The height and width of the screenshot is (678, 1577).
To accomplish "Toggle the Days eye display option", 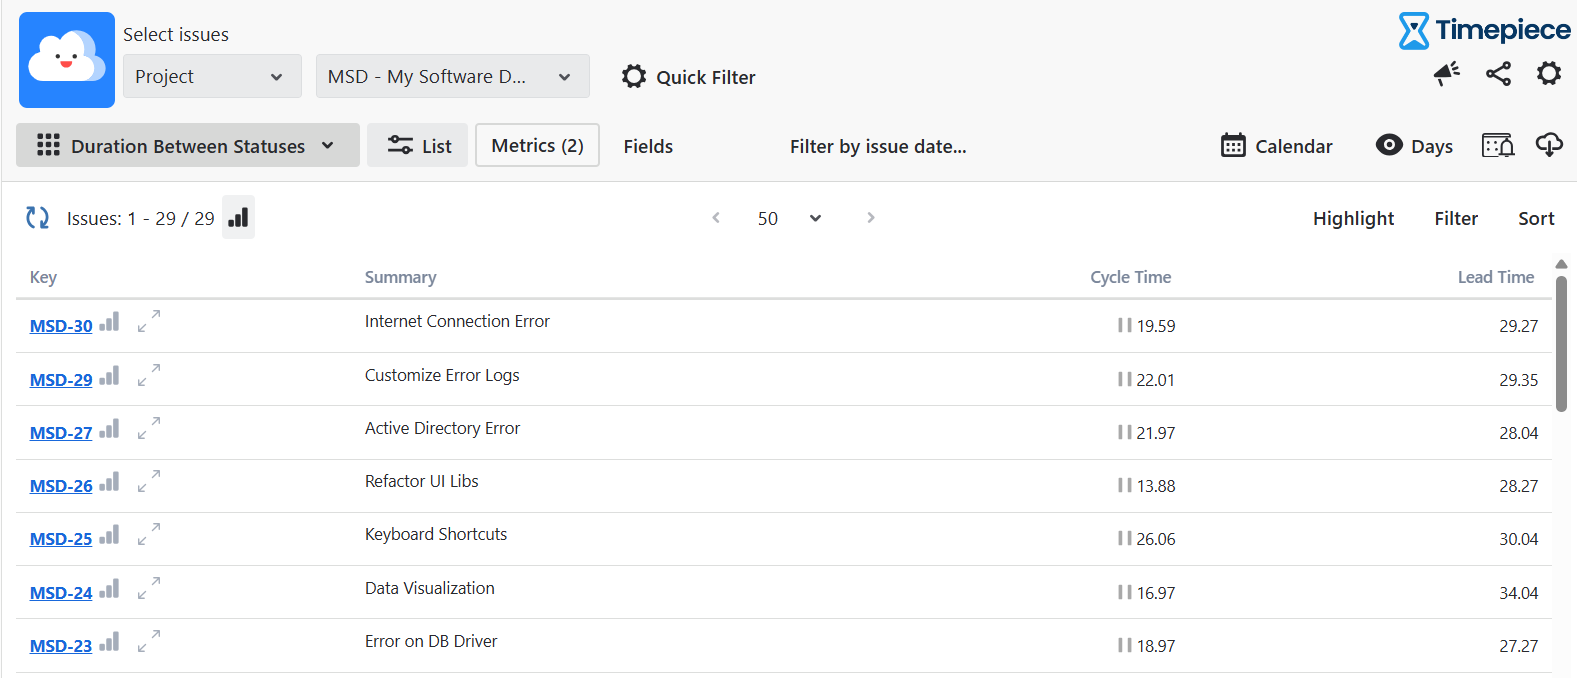I will (x=1414, y=146).
